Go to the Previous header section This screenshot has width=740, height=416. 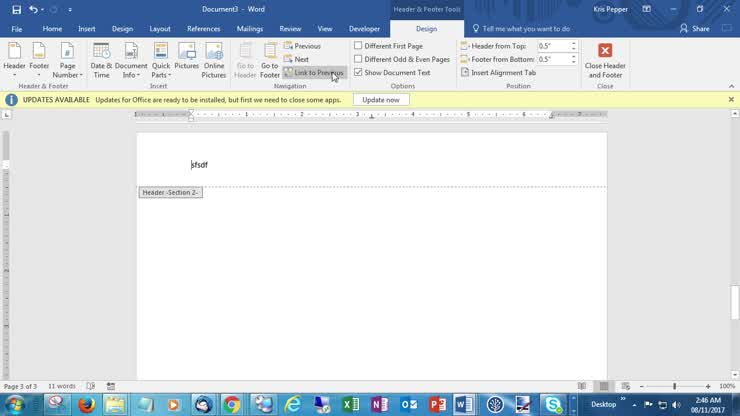point(302,46)
